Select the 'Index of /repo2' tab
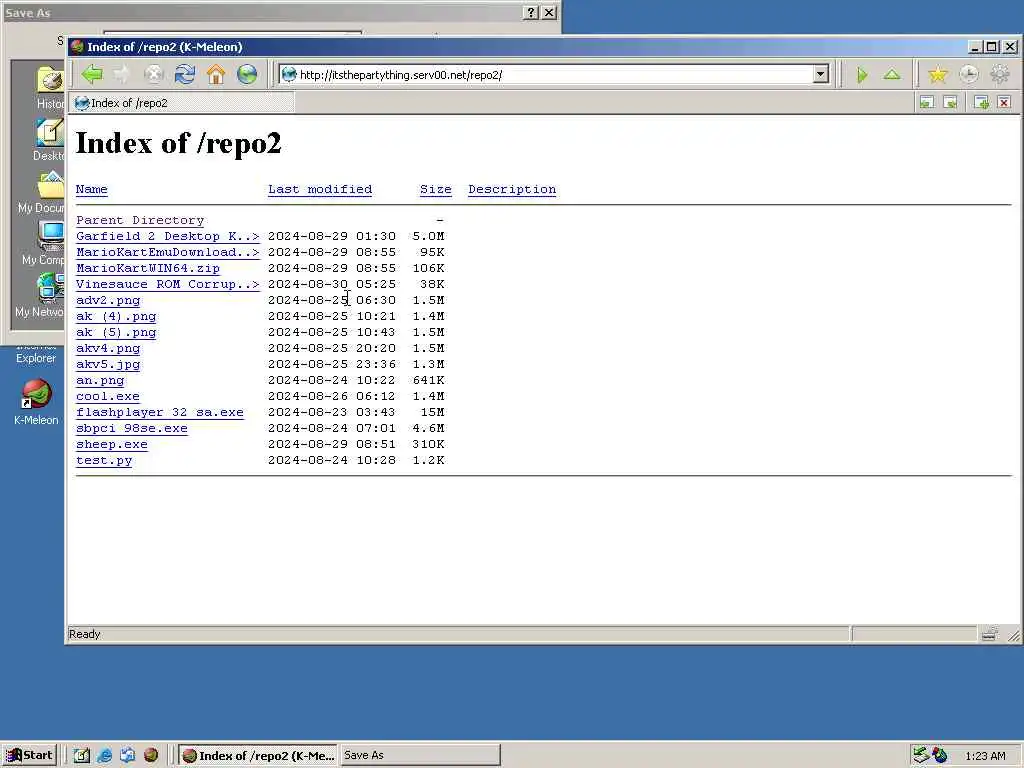Screen dimensions: 1024x768 pyautogui.click(x=183, y=103)
